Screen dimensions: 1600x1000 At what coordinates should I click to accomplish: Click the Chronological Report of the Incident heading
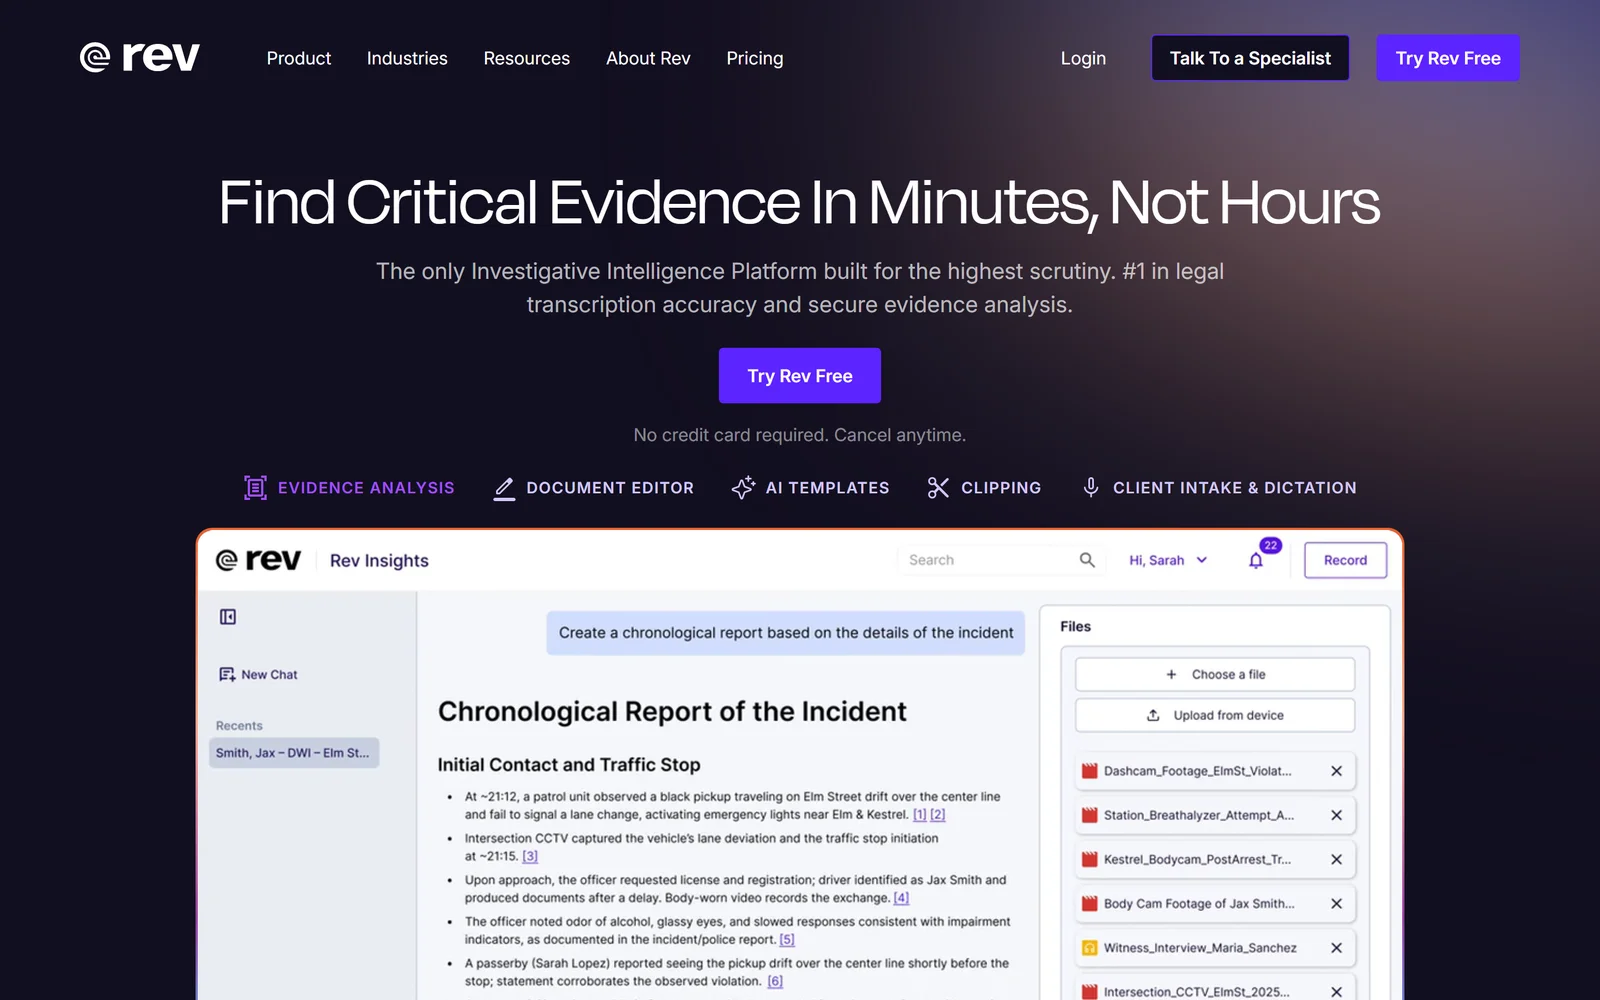672,712
